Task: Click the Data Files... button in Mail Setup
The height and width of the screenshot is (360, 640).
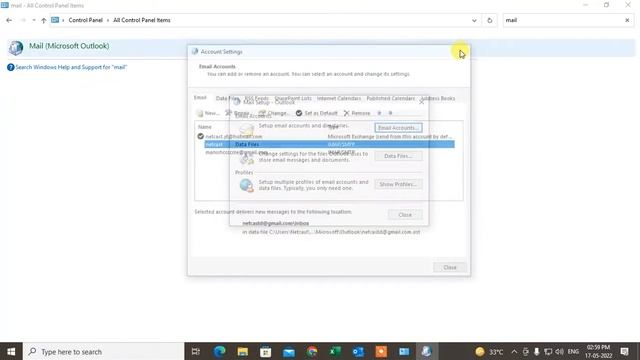Action: [398, 156]
